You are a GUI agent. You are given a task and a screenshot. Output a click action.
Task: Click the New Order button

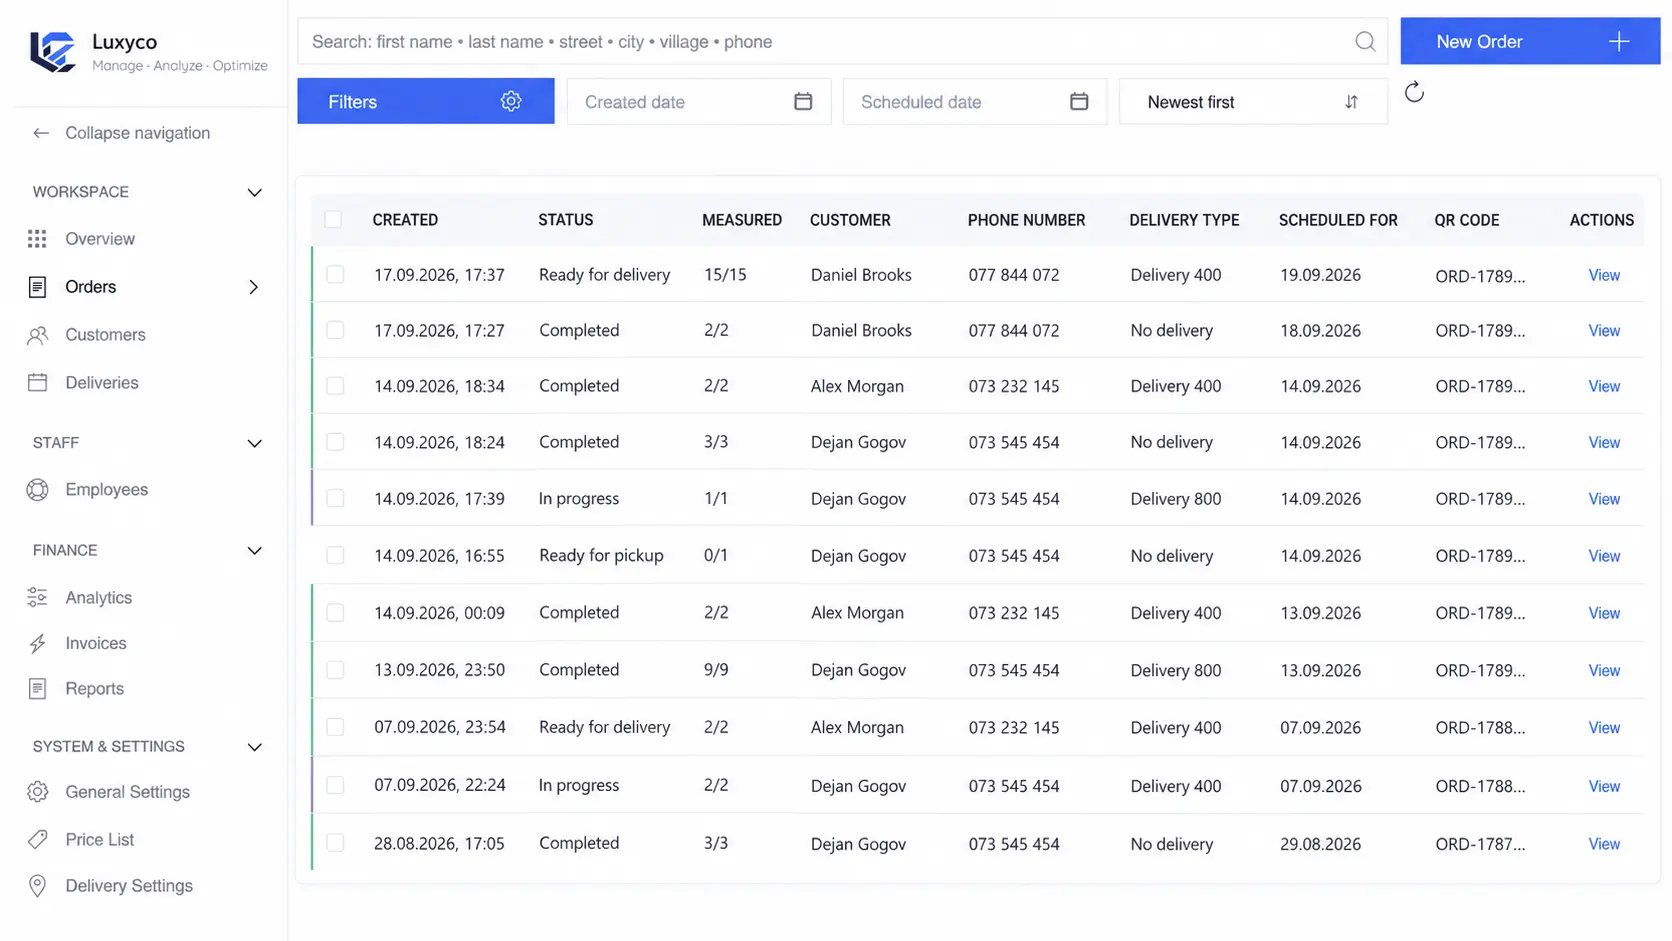(x=1530, y=41)
